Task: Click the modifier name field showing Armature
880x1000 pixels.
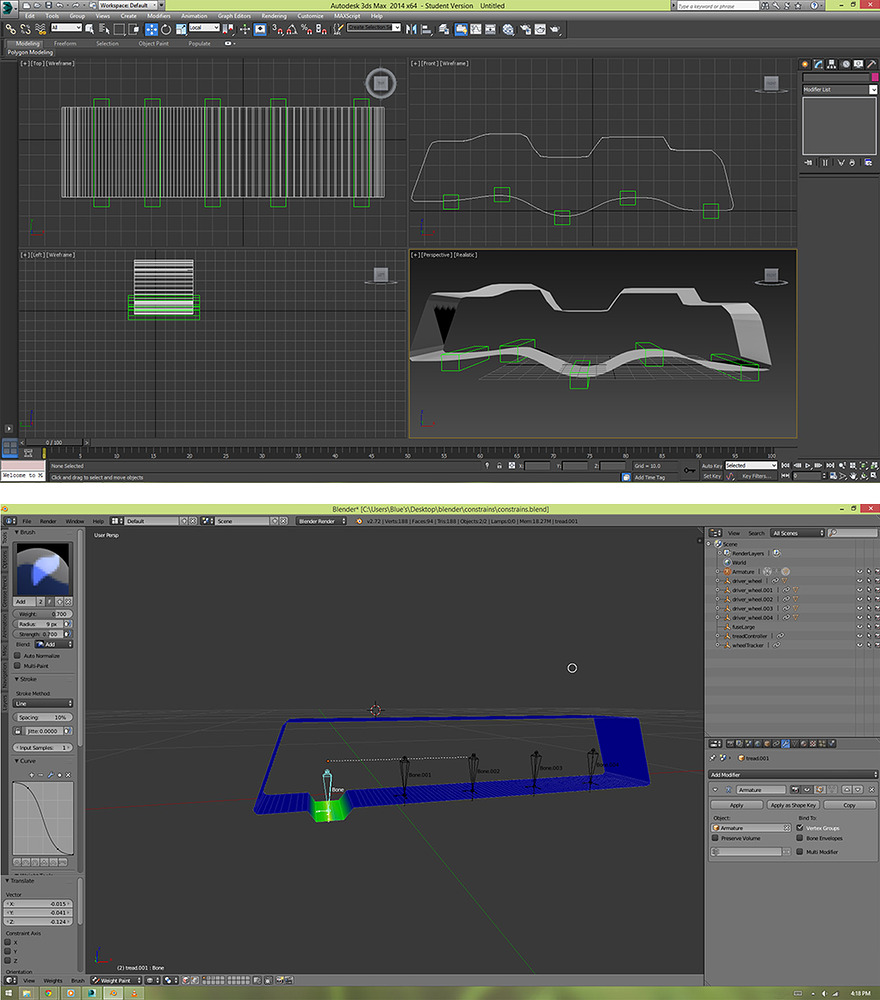Action: tap(761, 790)
